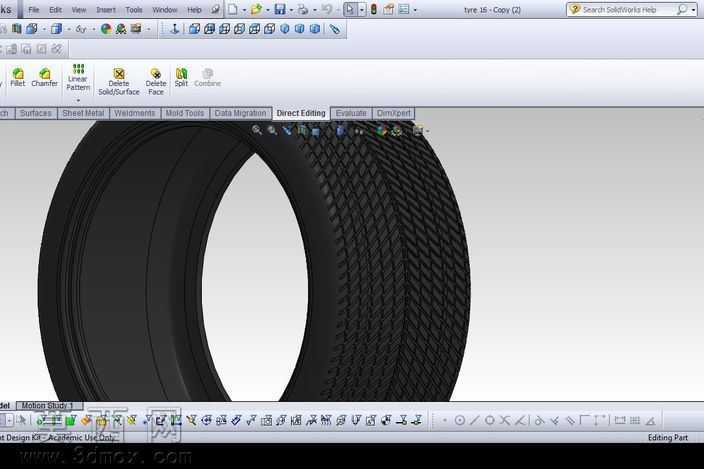Open the View menu
This screenshot has width=704, height=469.
[x=79, y=9]
